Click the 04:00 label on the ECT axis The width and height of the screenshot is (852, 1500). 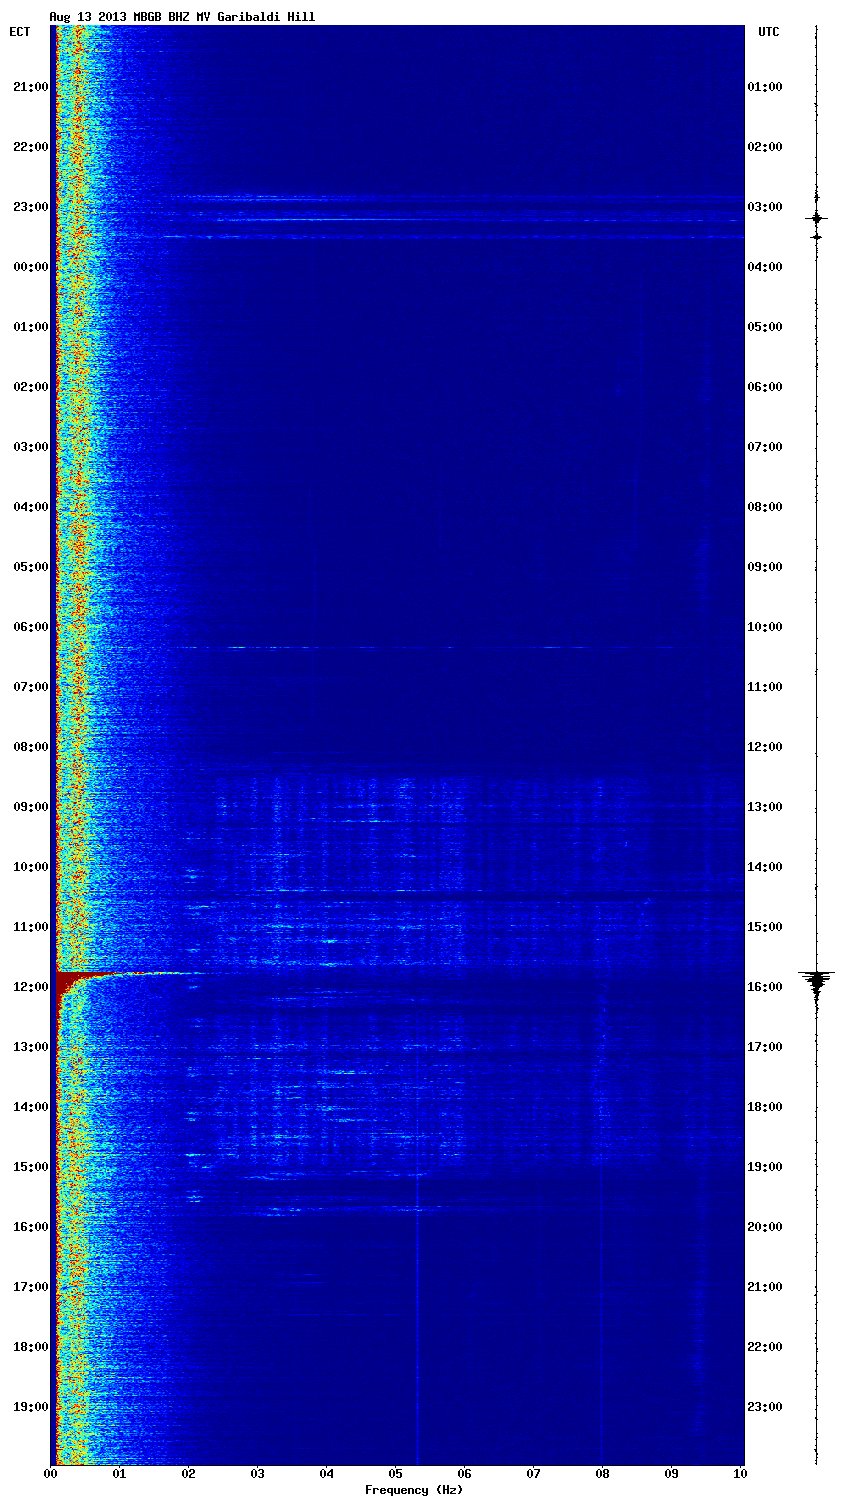pos(30,507)
